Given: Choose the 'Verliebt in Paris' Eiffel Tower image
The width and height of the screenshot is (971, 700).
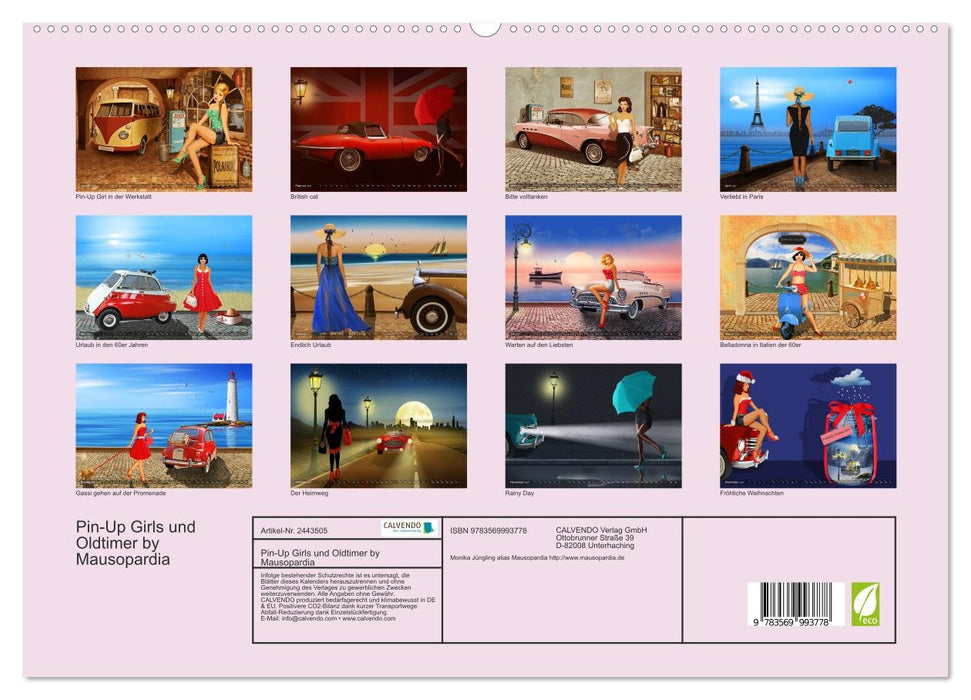Looking at the screenshot, I should click(808, 129).
